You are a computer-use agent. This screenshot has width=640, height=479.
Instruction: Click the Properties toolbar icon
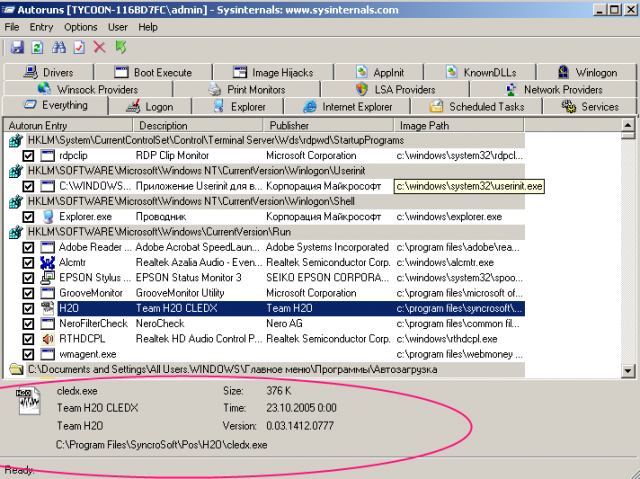[x=78, y=47]
